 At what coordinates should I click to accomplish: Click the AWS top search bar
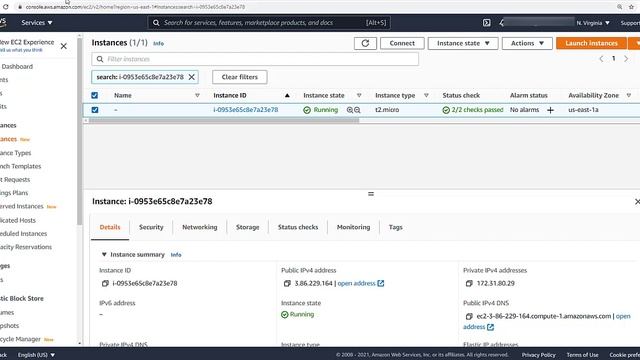[x=269, y=23]
